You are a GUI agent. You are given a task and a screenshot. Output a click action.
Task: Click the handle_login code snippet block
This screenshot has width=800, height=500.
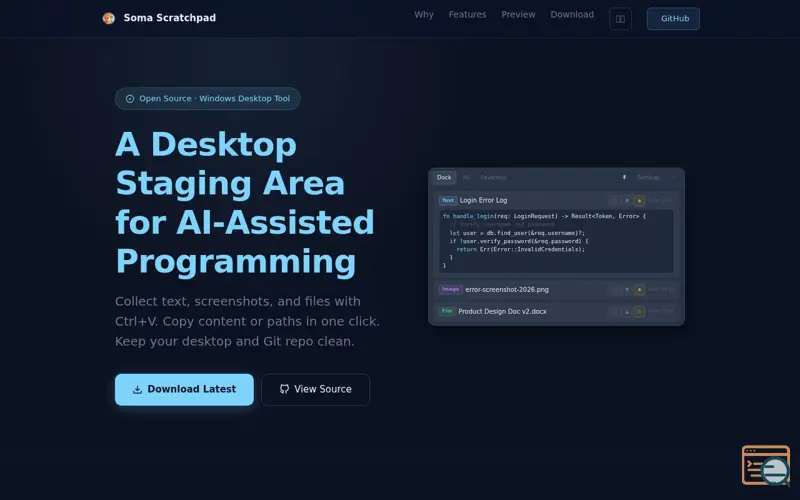point(556,241)
